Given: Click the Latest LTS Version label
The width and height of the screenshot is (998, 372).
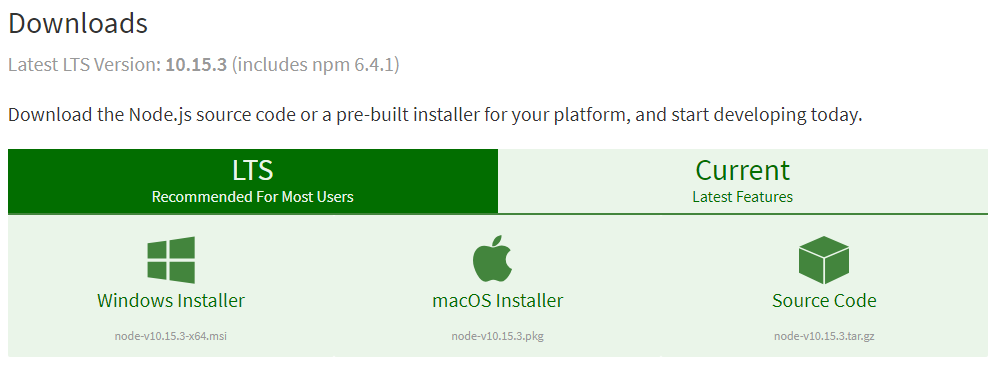Looking at the screenshot, I should tap(85, 65).
